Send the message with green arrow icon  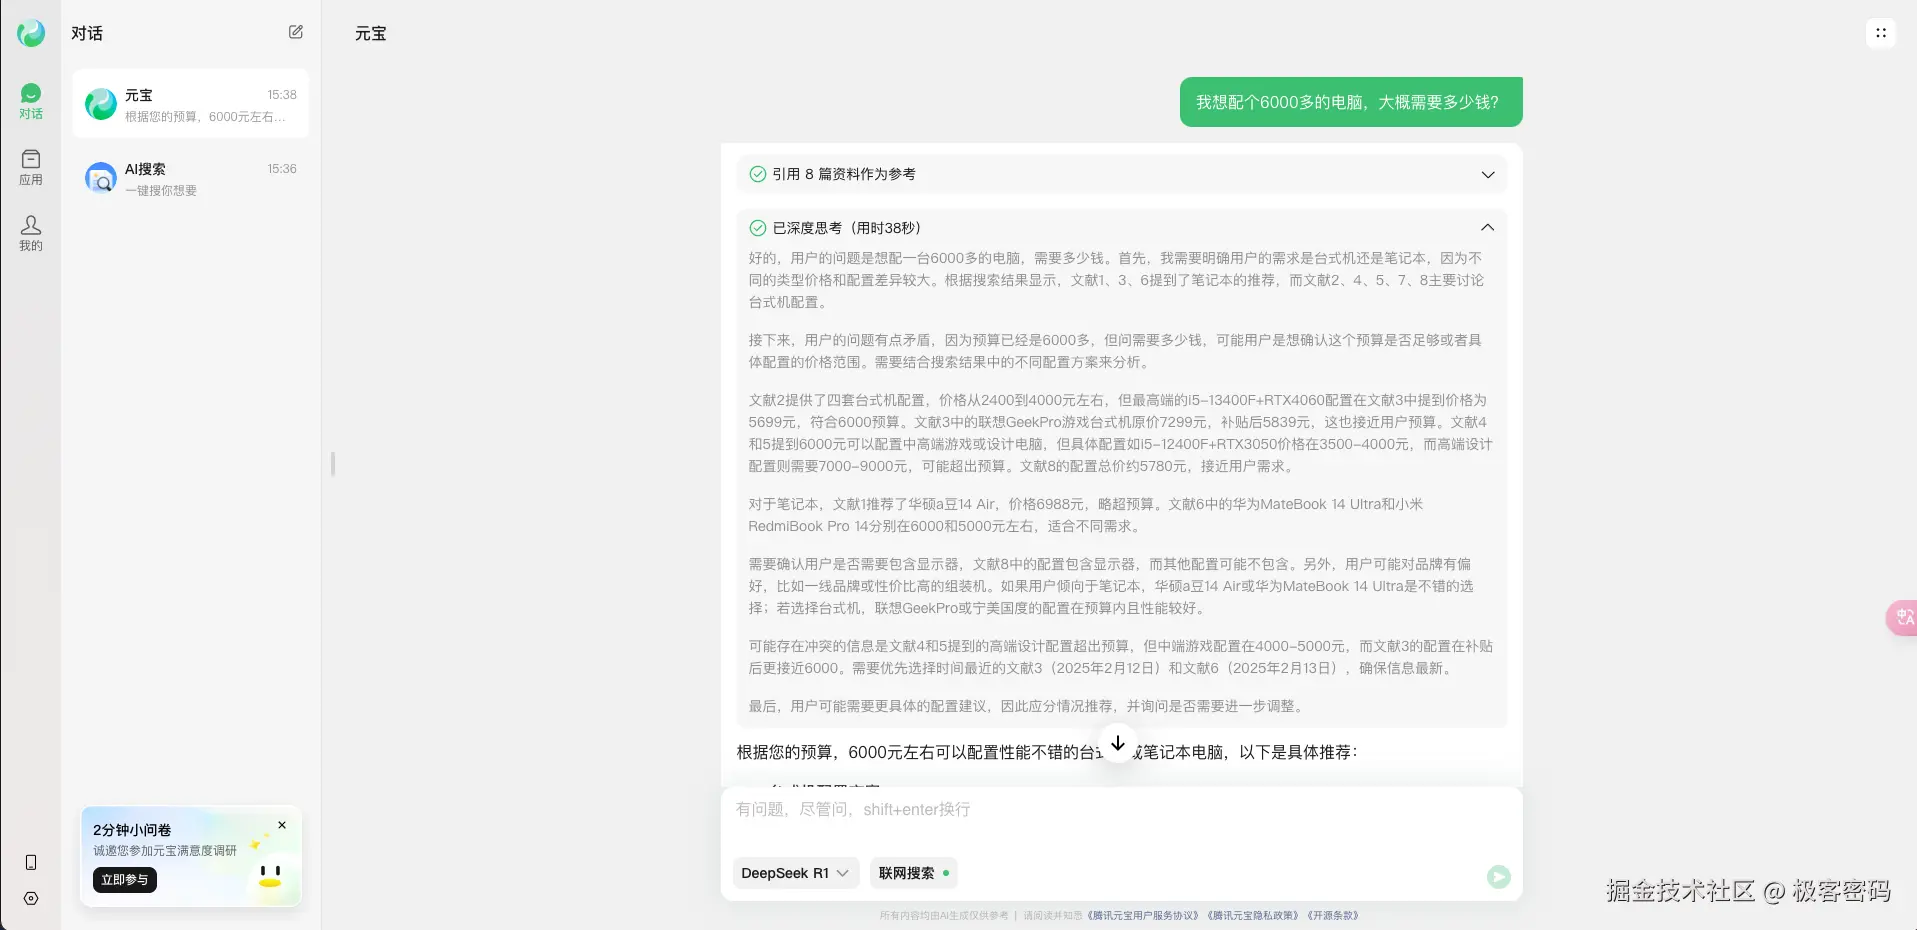pos(1496,876)
